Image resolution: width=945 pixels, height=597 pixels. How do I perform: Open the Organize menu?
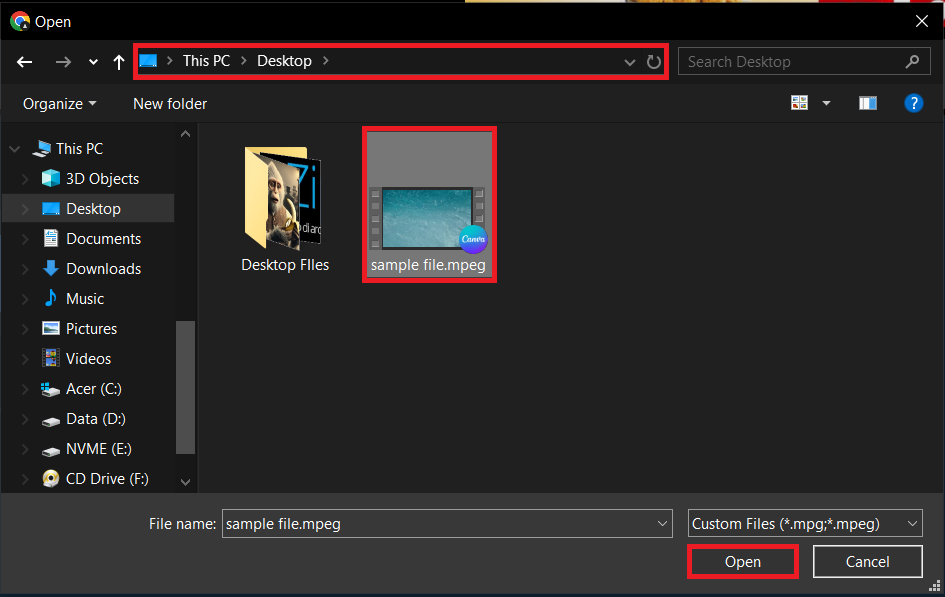(57, 103)
